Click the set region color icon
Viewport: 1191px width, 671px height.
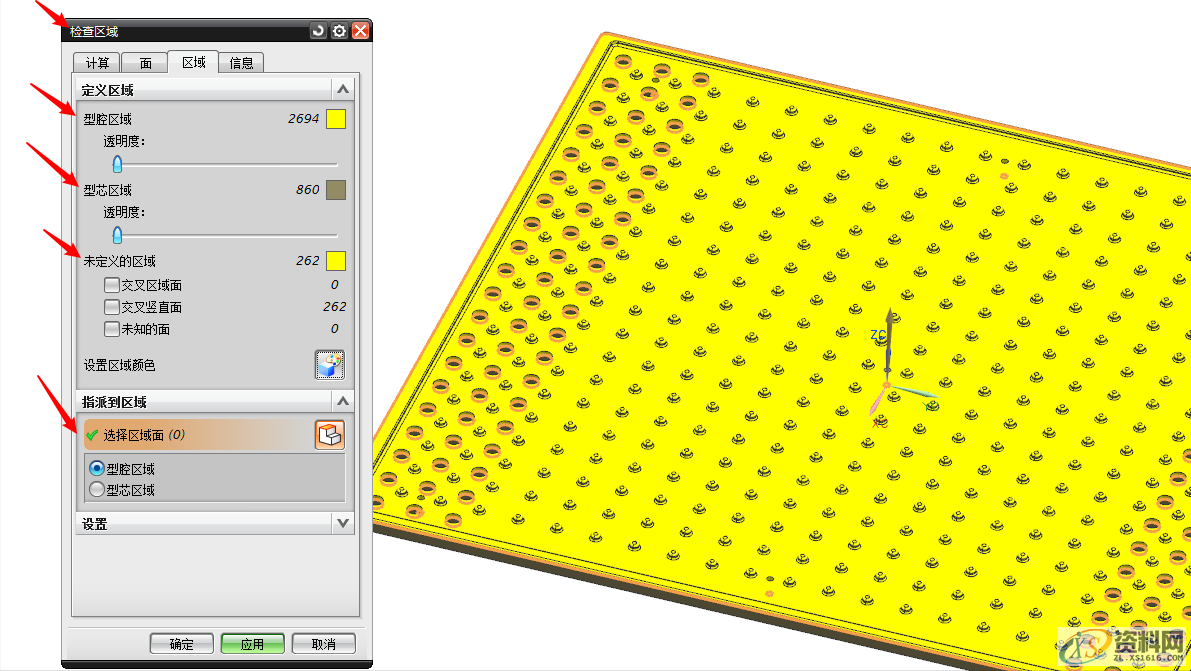point(330,365)
